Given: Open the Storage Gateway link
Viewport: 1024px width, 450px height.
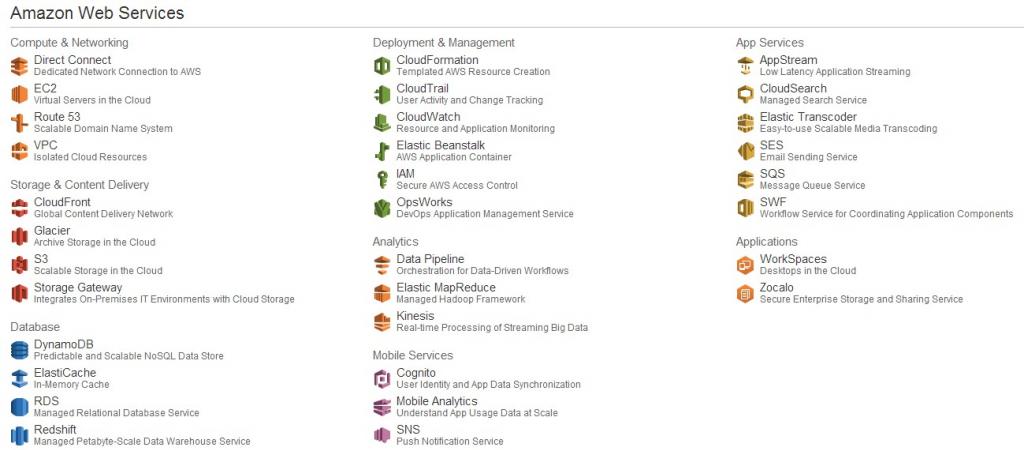Looking at the screenshot, I should [78, 287].
